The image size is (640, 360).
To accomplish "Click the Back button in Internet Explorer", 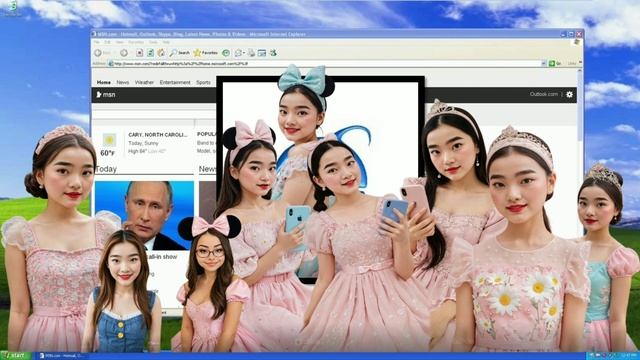I will [x=102, y=53].
